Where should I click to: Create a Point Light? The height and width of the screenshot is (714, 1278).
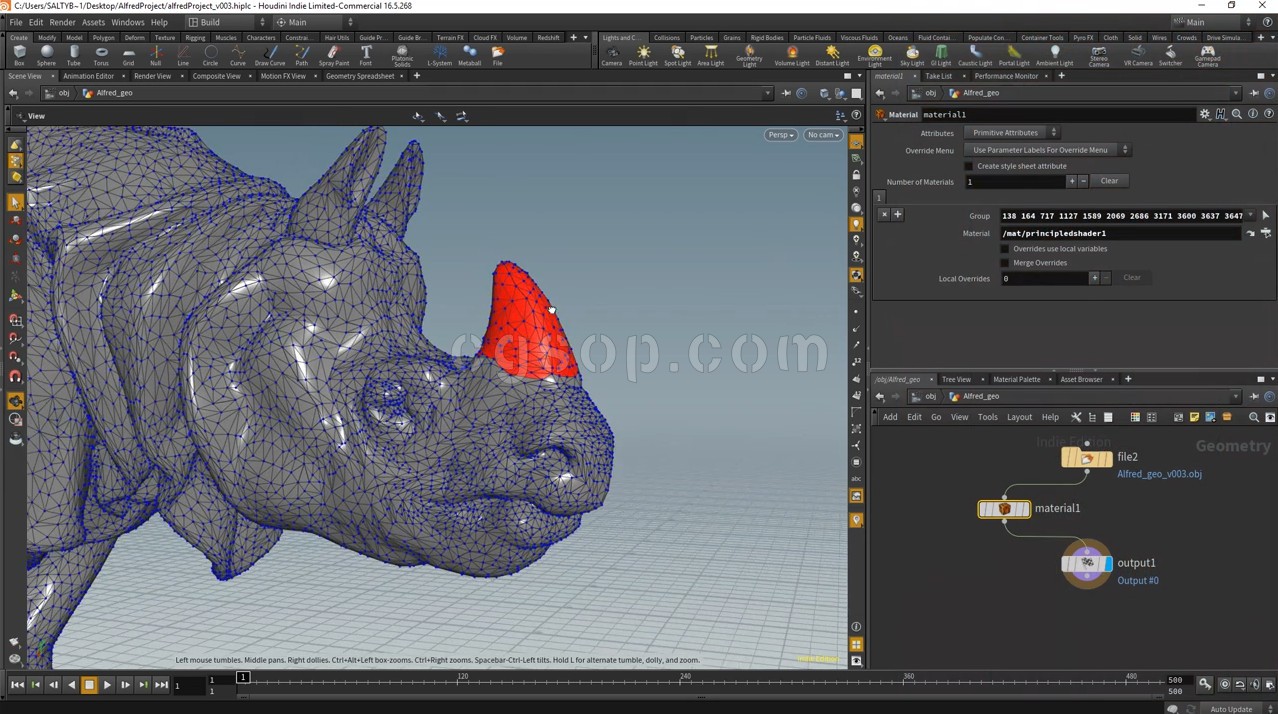(643, 55)
